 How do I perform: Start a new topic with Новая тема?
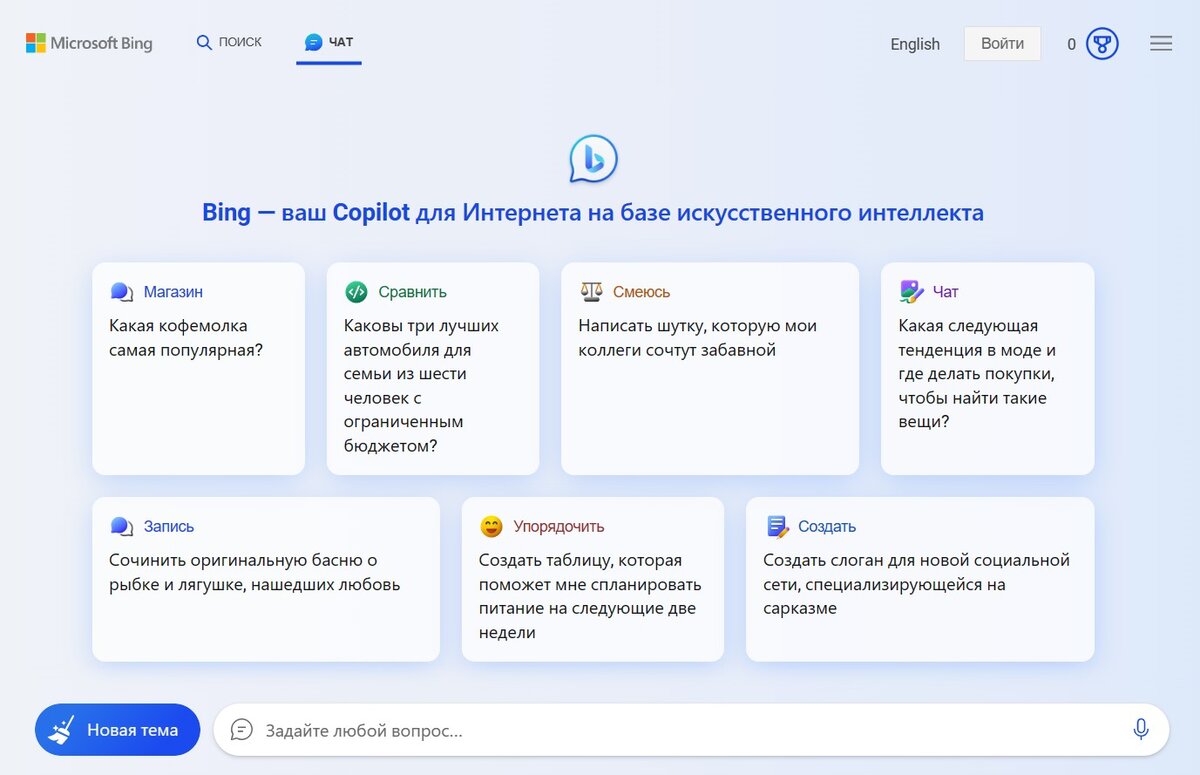pyautogui.click(x=117, y=730)
